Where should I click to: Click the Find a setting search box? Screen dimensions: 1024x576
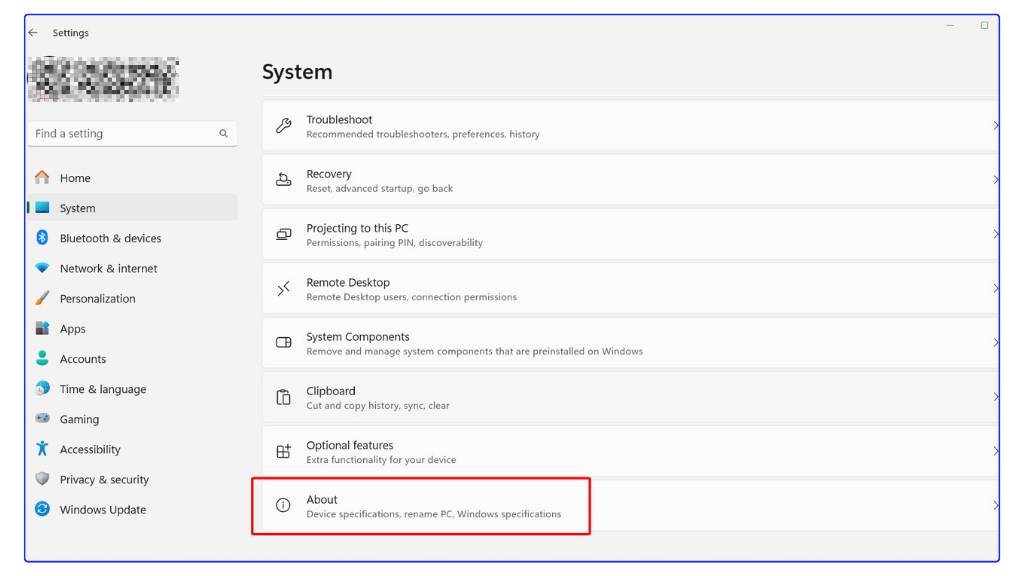pyautogui.click(x=130, y=133)
